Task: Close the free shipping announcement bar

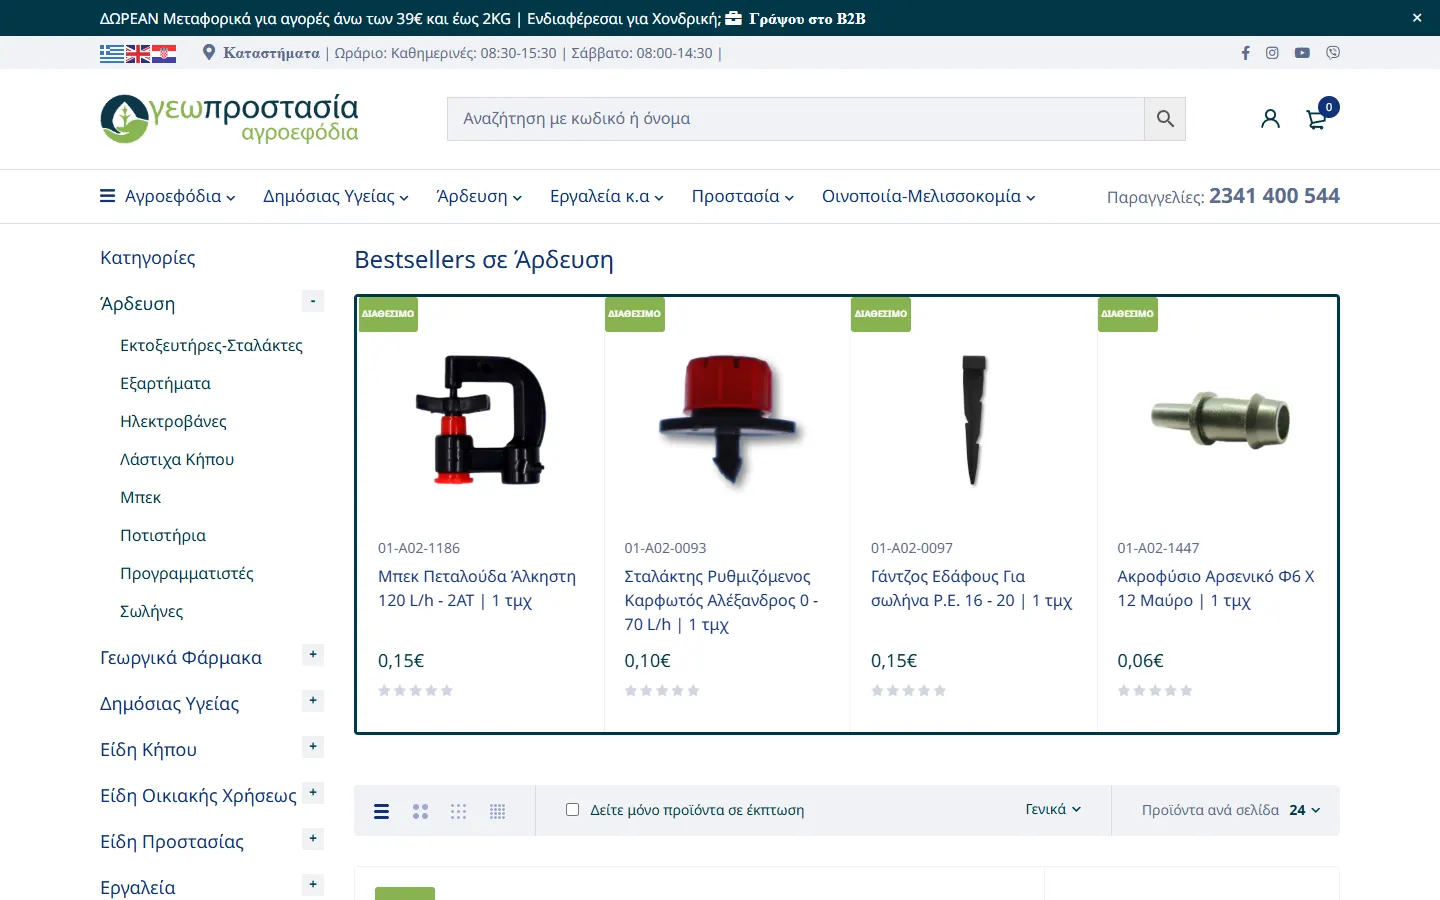Action: 1417,18
